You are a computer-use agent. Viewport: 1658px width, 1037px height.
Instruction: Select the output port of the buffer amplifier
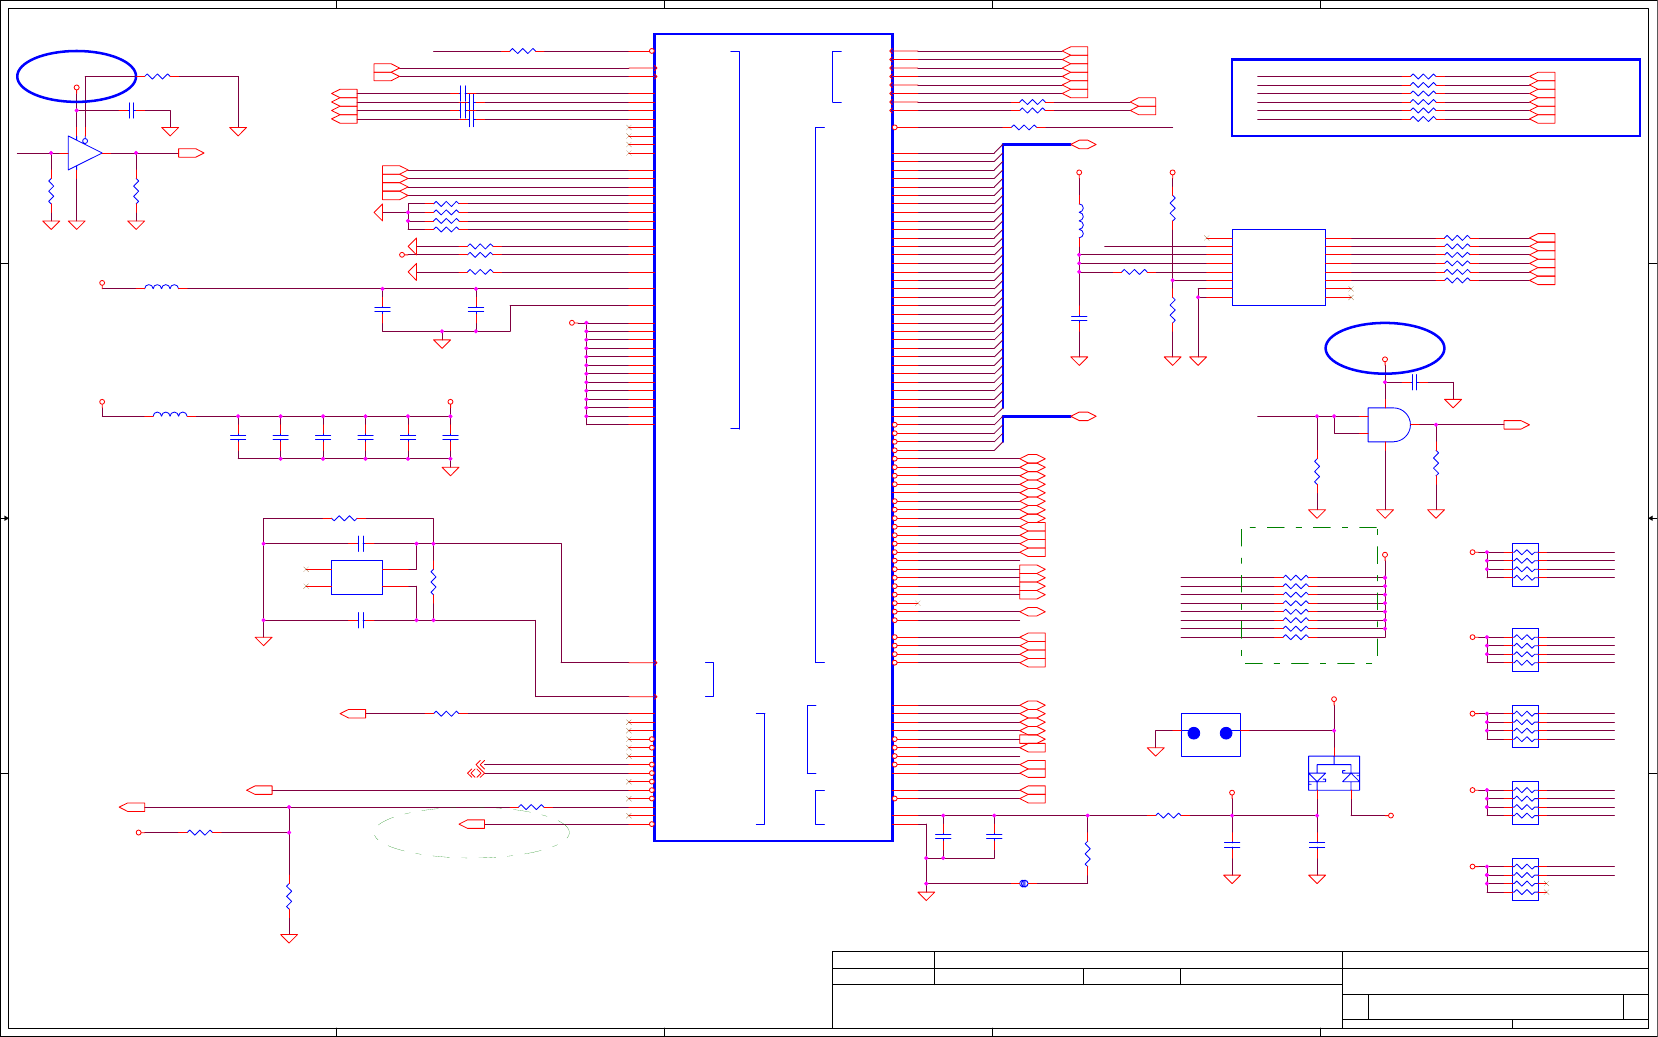click(191, 153)
